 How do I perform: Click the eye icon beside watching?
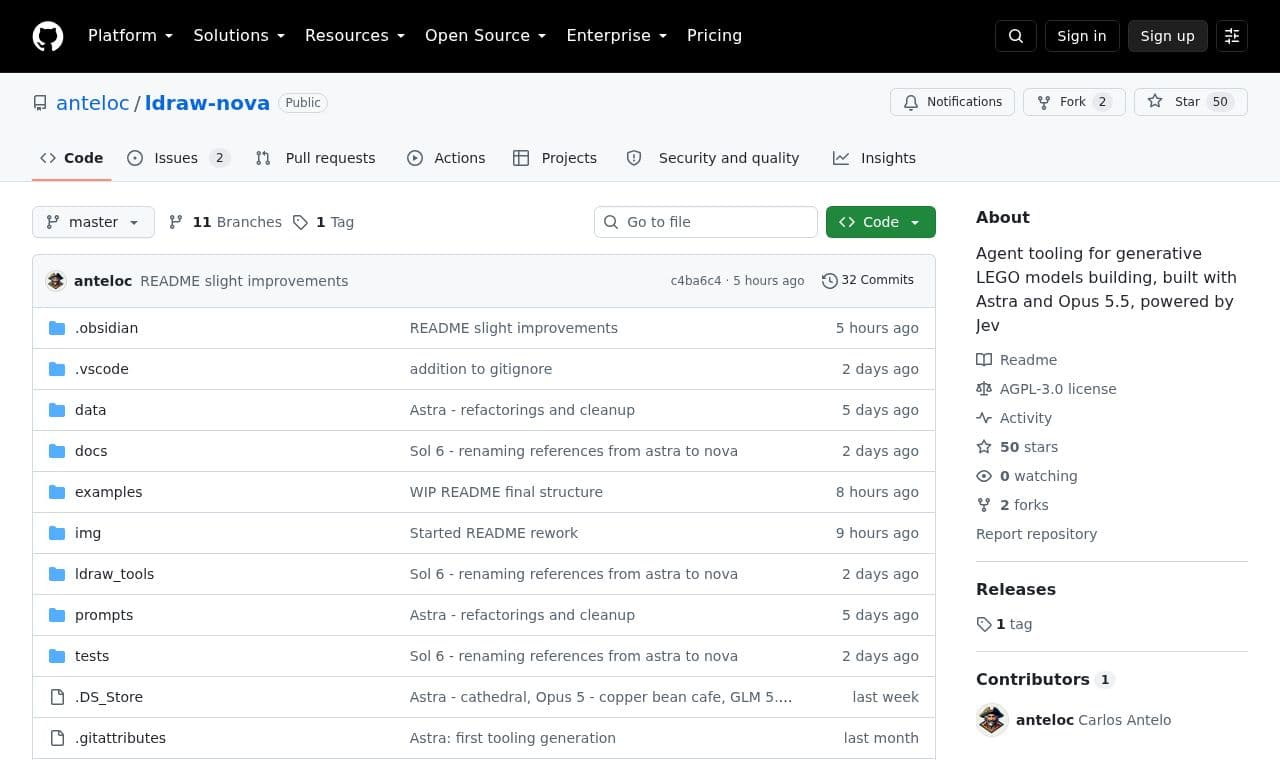984,476
